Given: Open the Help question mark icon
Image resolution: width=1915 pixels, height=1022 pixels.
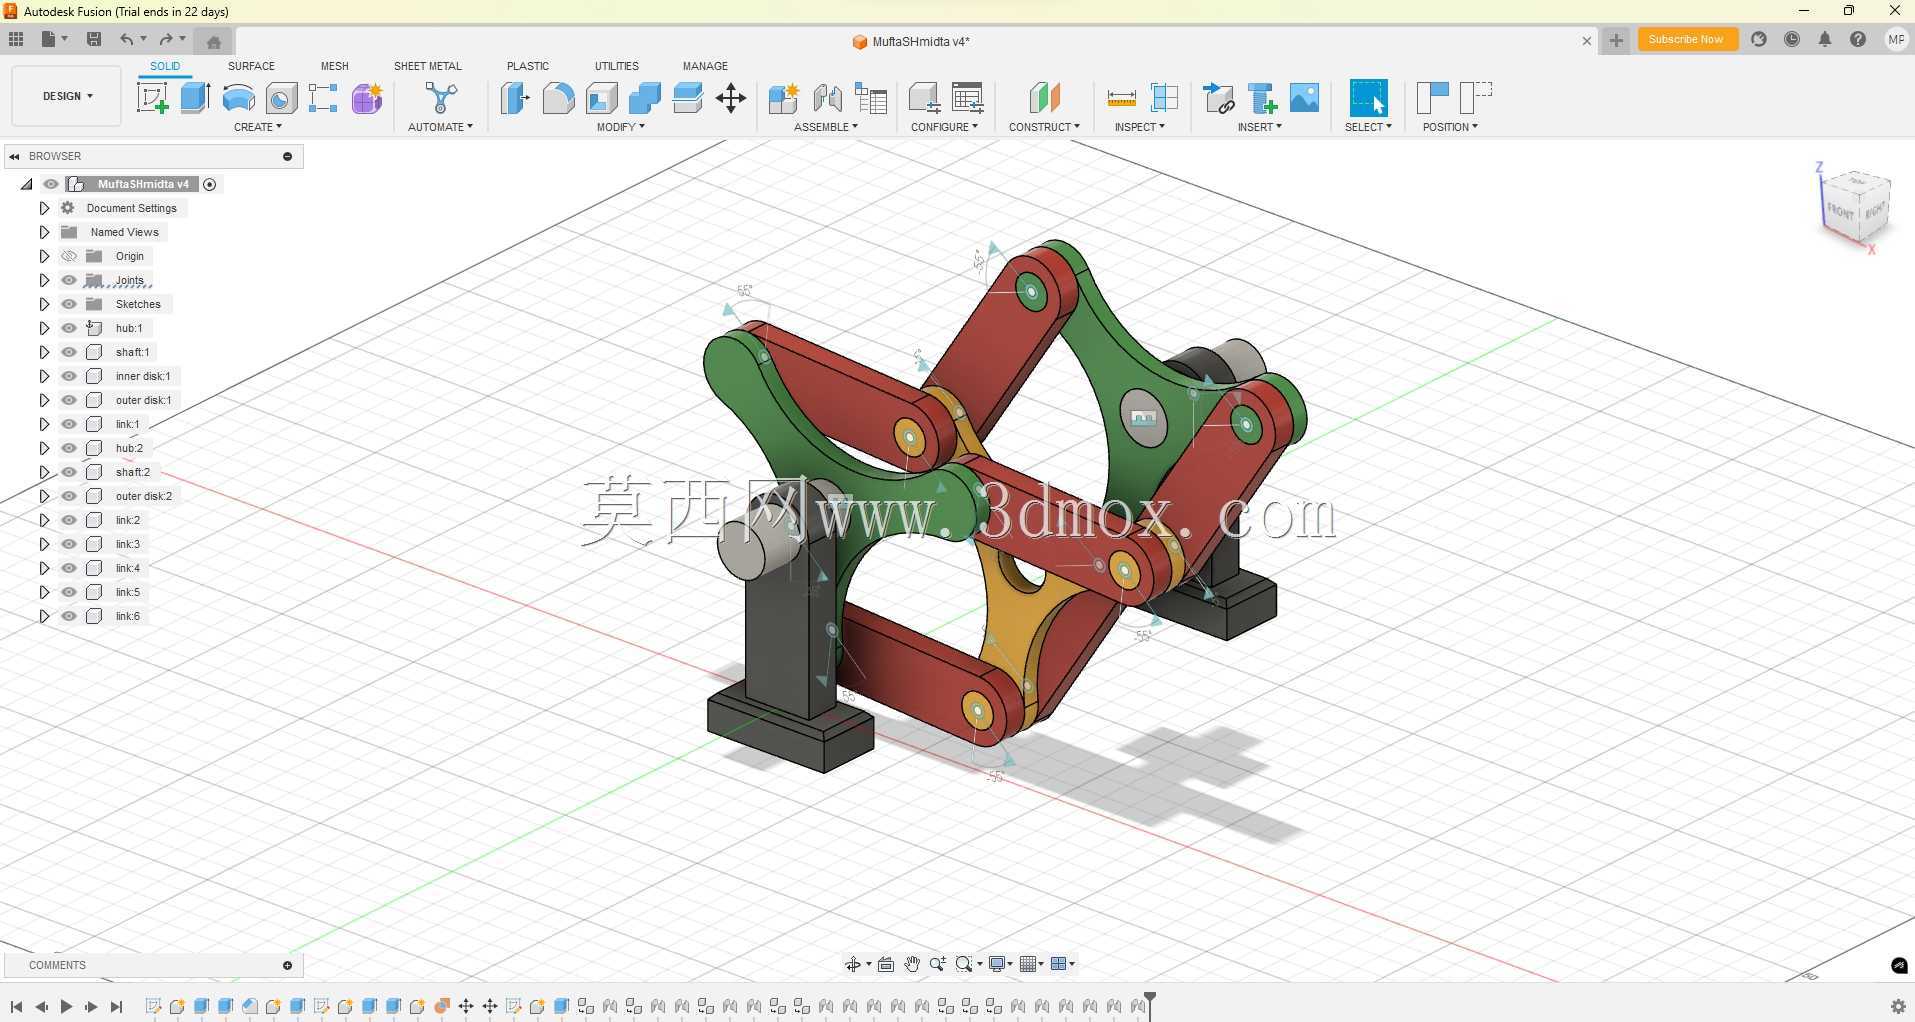Looking at the screenshot, I should tap(1858, 40).
